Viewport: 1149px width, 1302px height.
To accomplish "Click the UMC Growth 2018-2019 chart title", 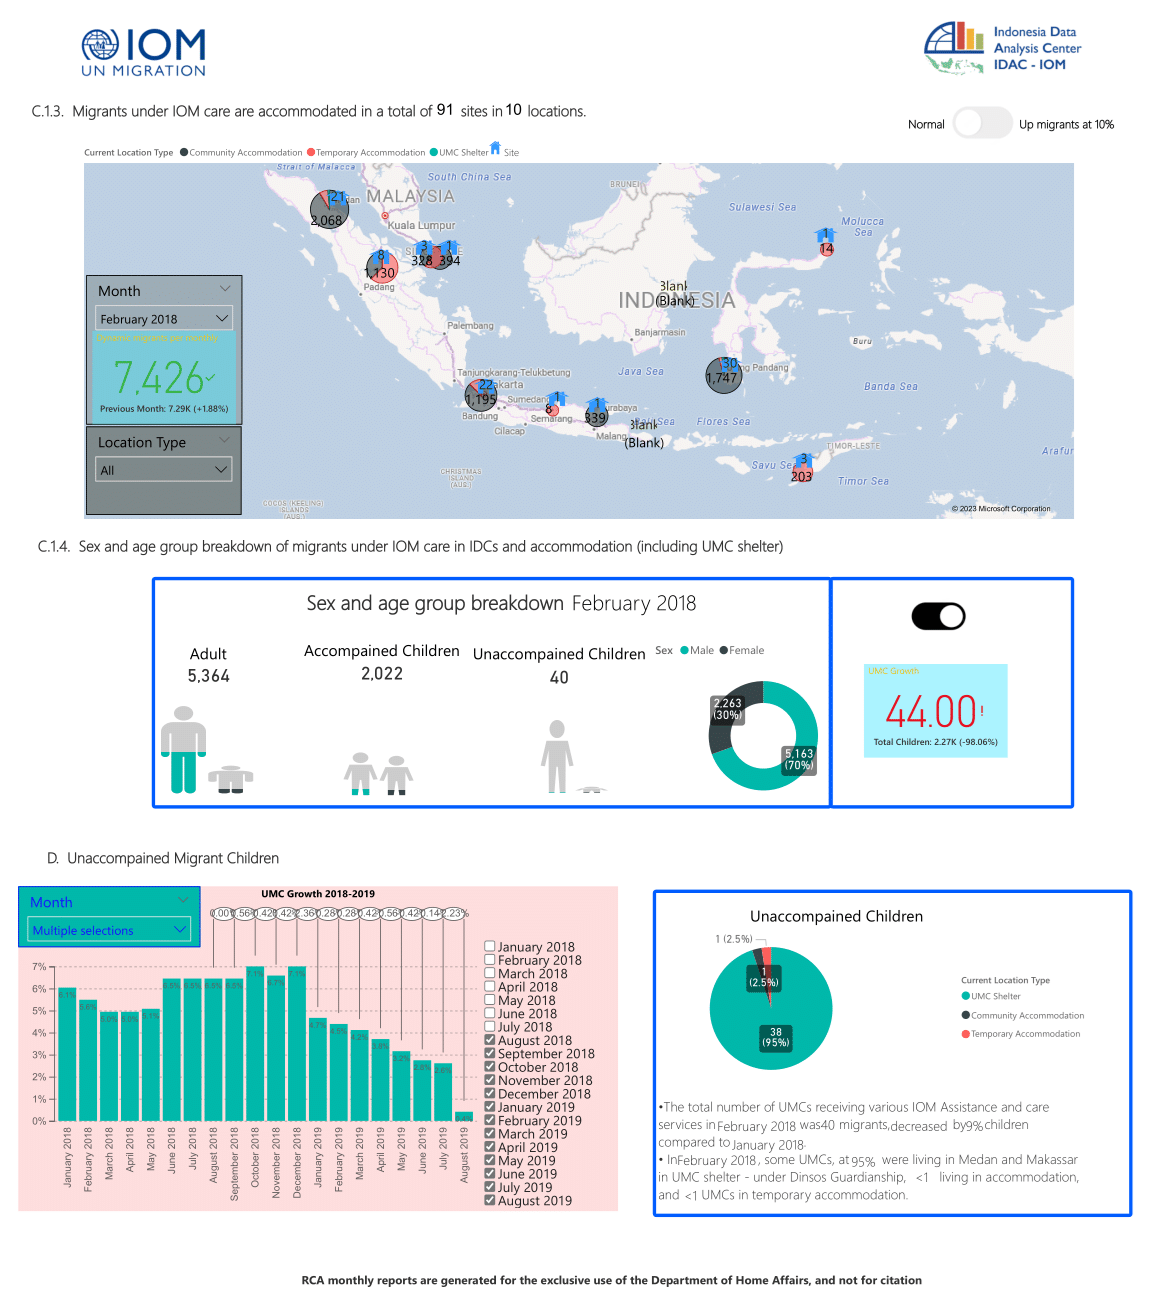I will point(318,894).
